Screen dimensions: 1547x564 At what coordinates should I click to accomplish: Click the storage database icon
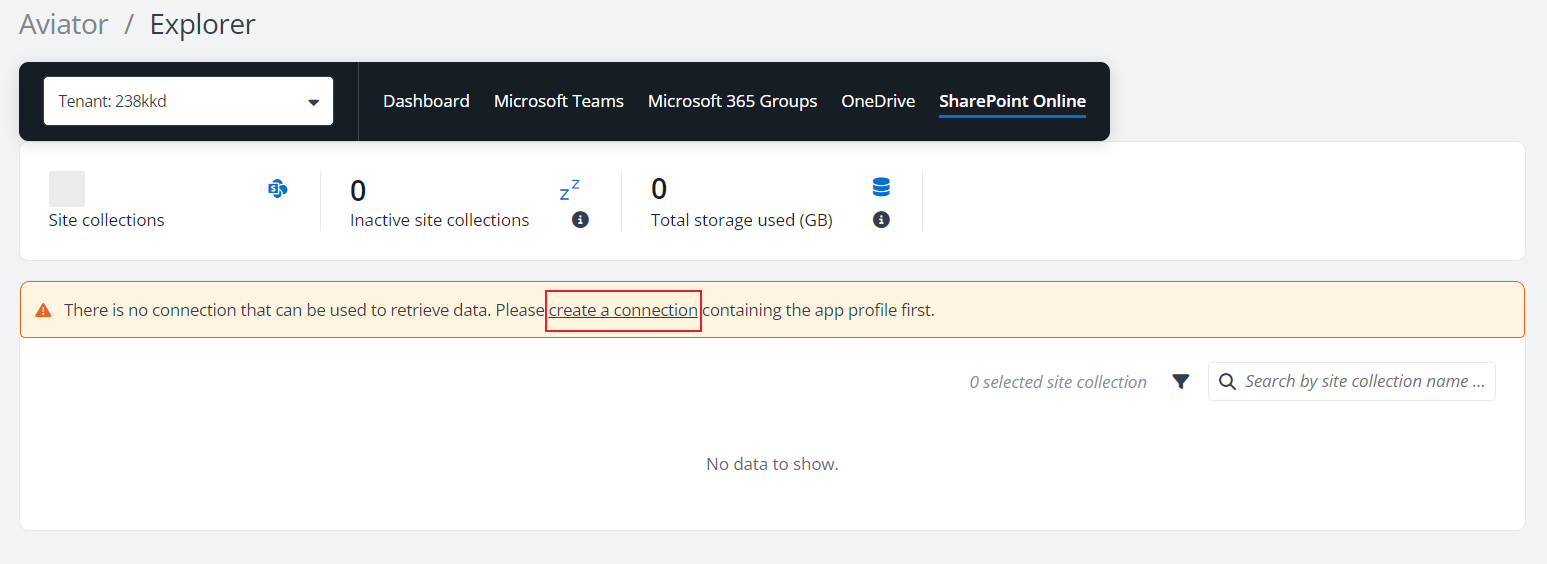[x=881, y=187]
